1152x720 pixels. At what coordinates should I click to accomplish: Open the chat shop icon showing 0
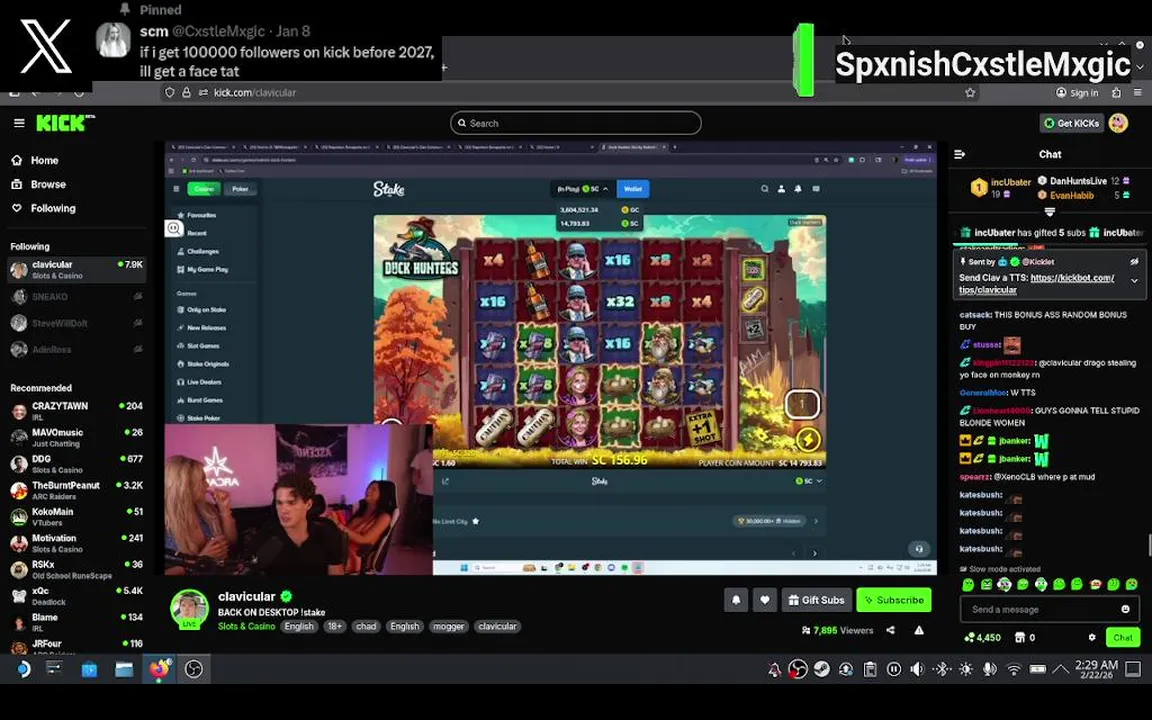1018,638
